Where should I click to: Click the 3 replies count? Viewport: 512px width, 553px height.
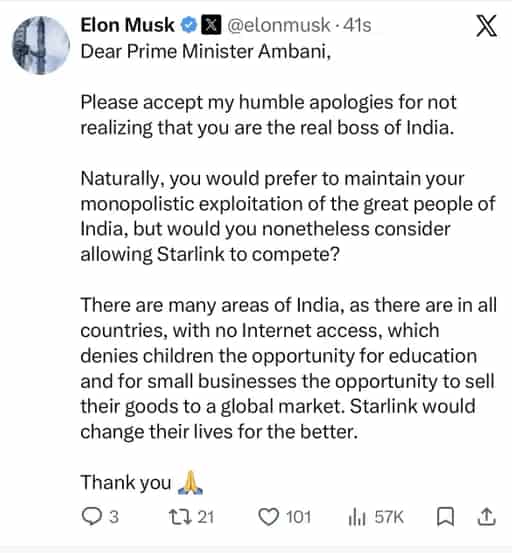[x=114, y=517]
